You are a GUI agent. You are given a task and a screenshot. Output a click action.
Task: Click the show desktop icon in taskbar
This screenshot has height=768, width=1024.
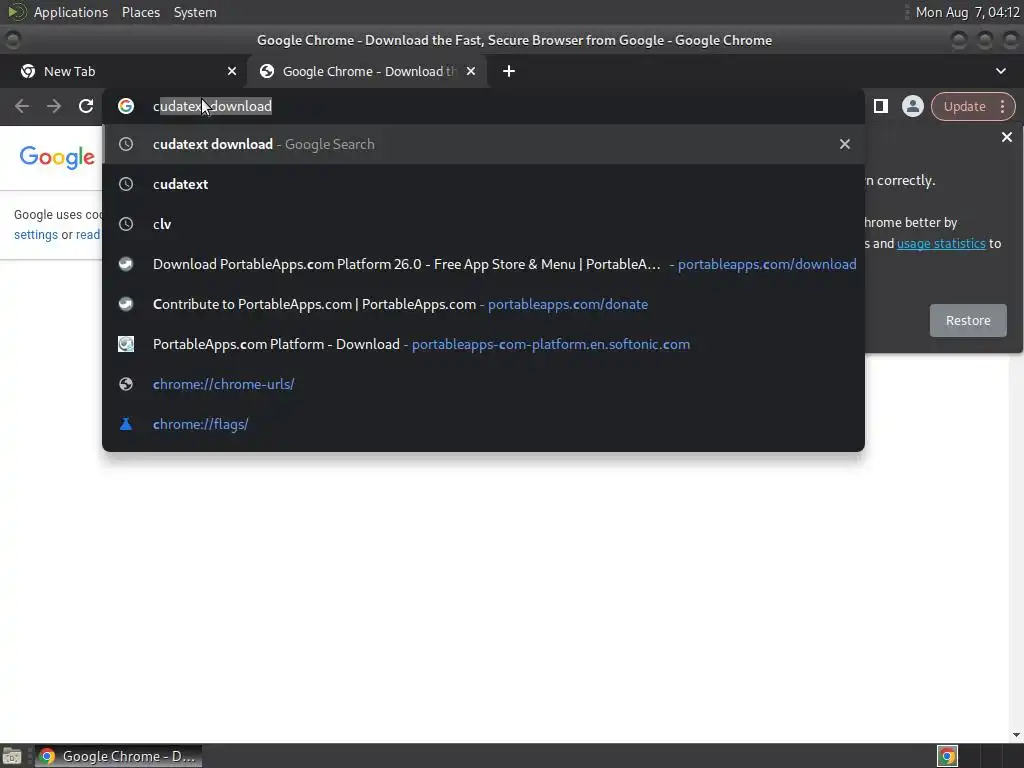tap(12, 756)
